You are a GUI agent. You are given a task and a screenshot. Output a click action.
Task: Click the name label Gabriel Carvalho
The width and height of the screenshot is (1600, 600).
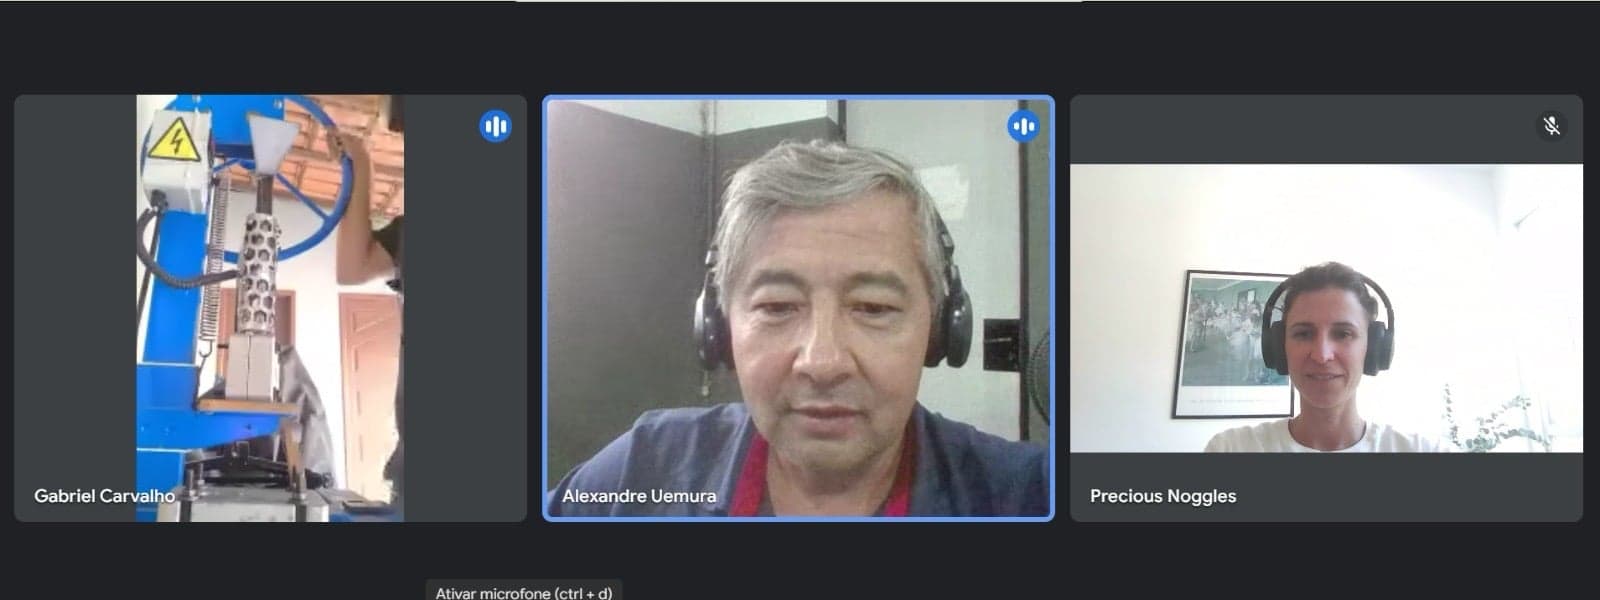(104, 496)
